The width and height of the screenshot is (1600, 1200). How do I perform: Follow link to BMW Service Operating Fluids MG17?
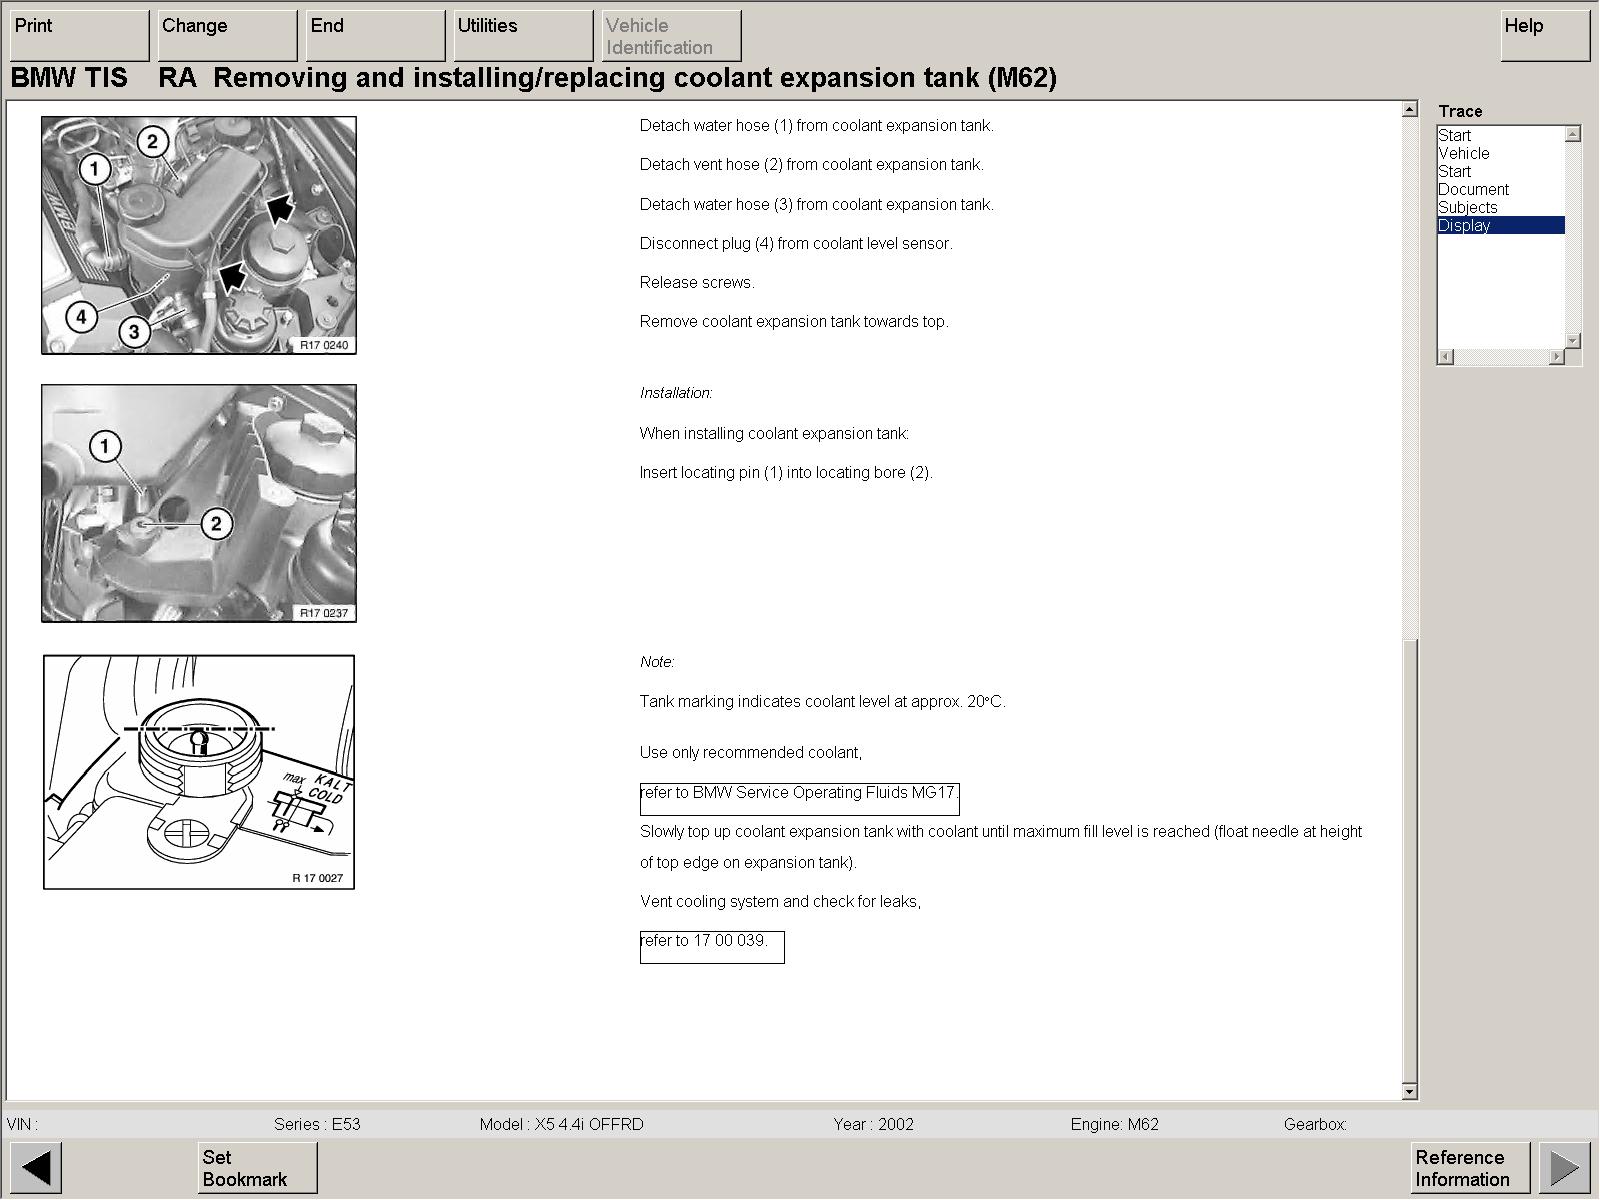coord(799,794)
